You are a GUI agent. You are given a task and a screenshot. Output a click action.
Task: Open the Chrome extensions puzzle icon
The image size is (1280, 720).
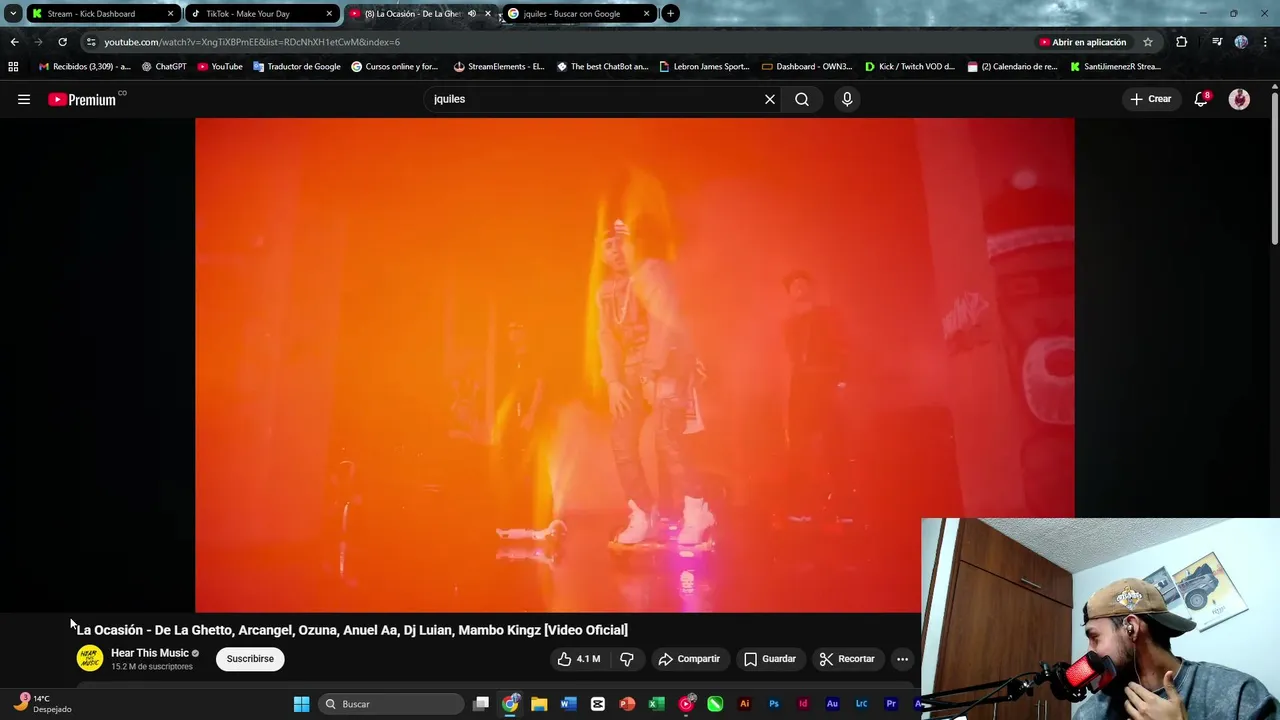1181,42
